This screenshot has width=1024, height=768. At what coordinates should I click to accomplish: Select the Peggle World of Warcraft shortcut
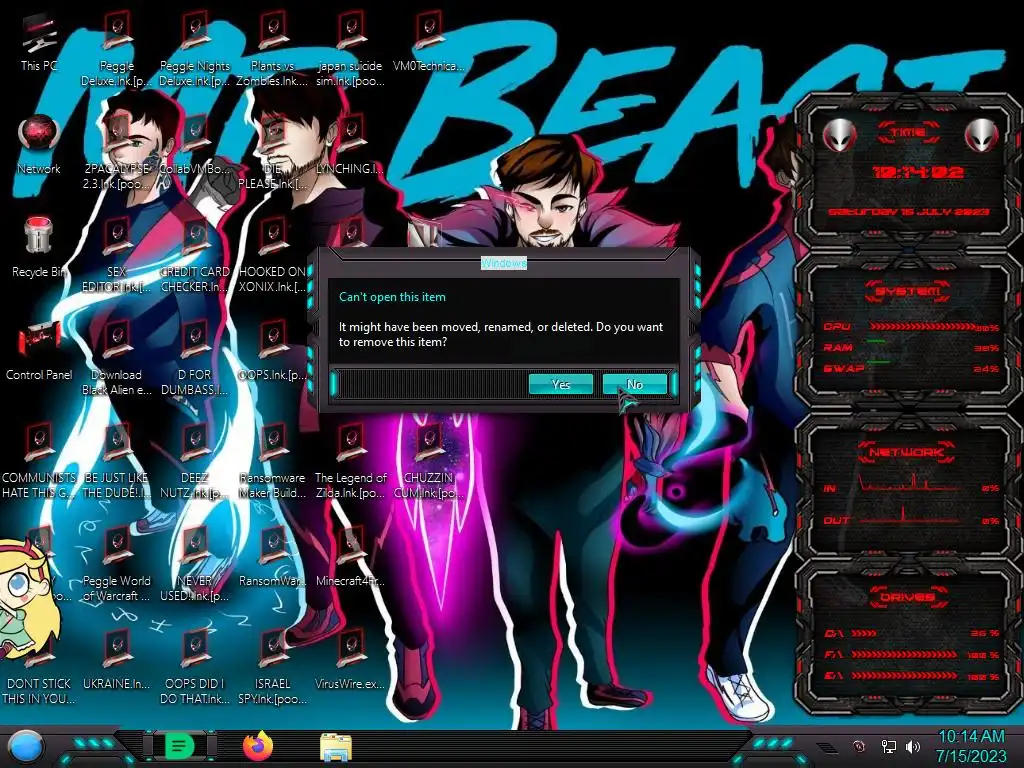tap(116, 564)
